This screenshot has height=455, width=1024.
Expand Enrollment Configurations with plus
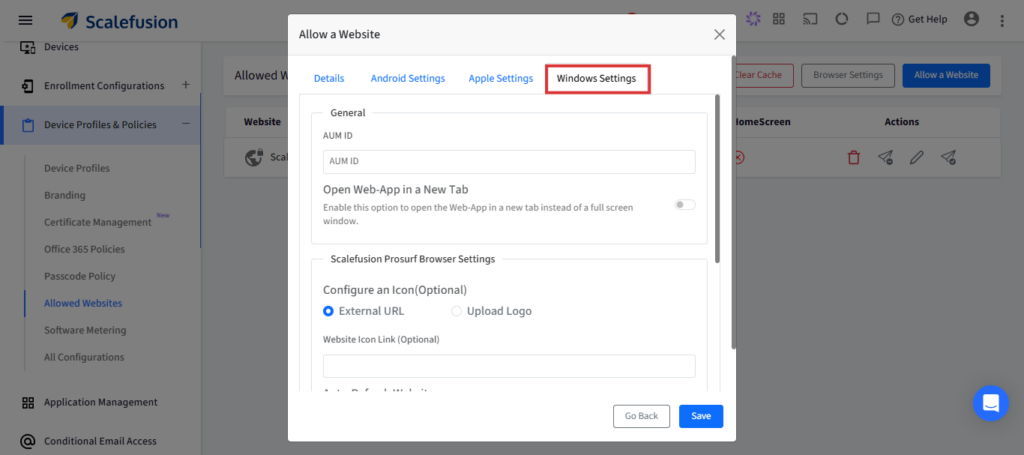(185, 85)
